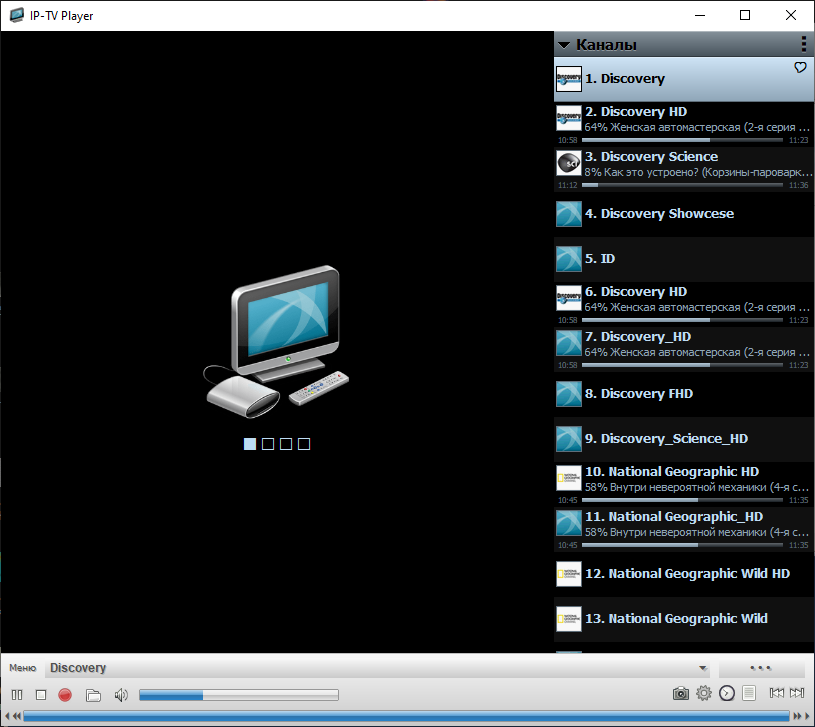This screenshot has height=727, width=815.
Task: Maximize the IP-TV Player window
Action: (745, 15)
